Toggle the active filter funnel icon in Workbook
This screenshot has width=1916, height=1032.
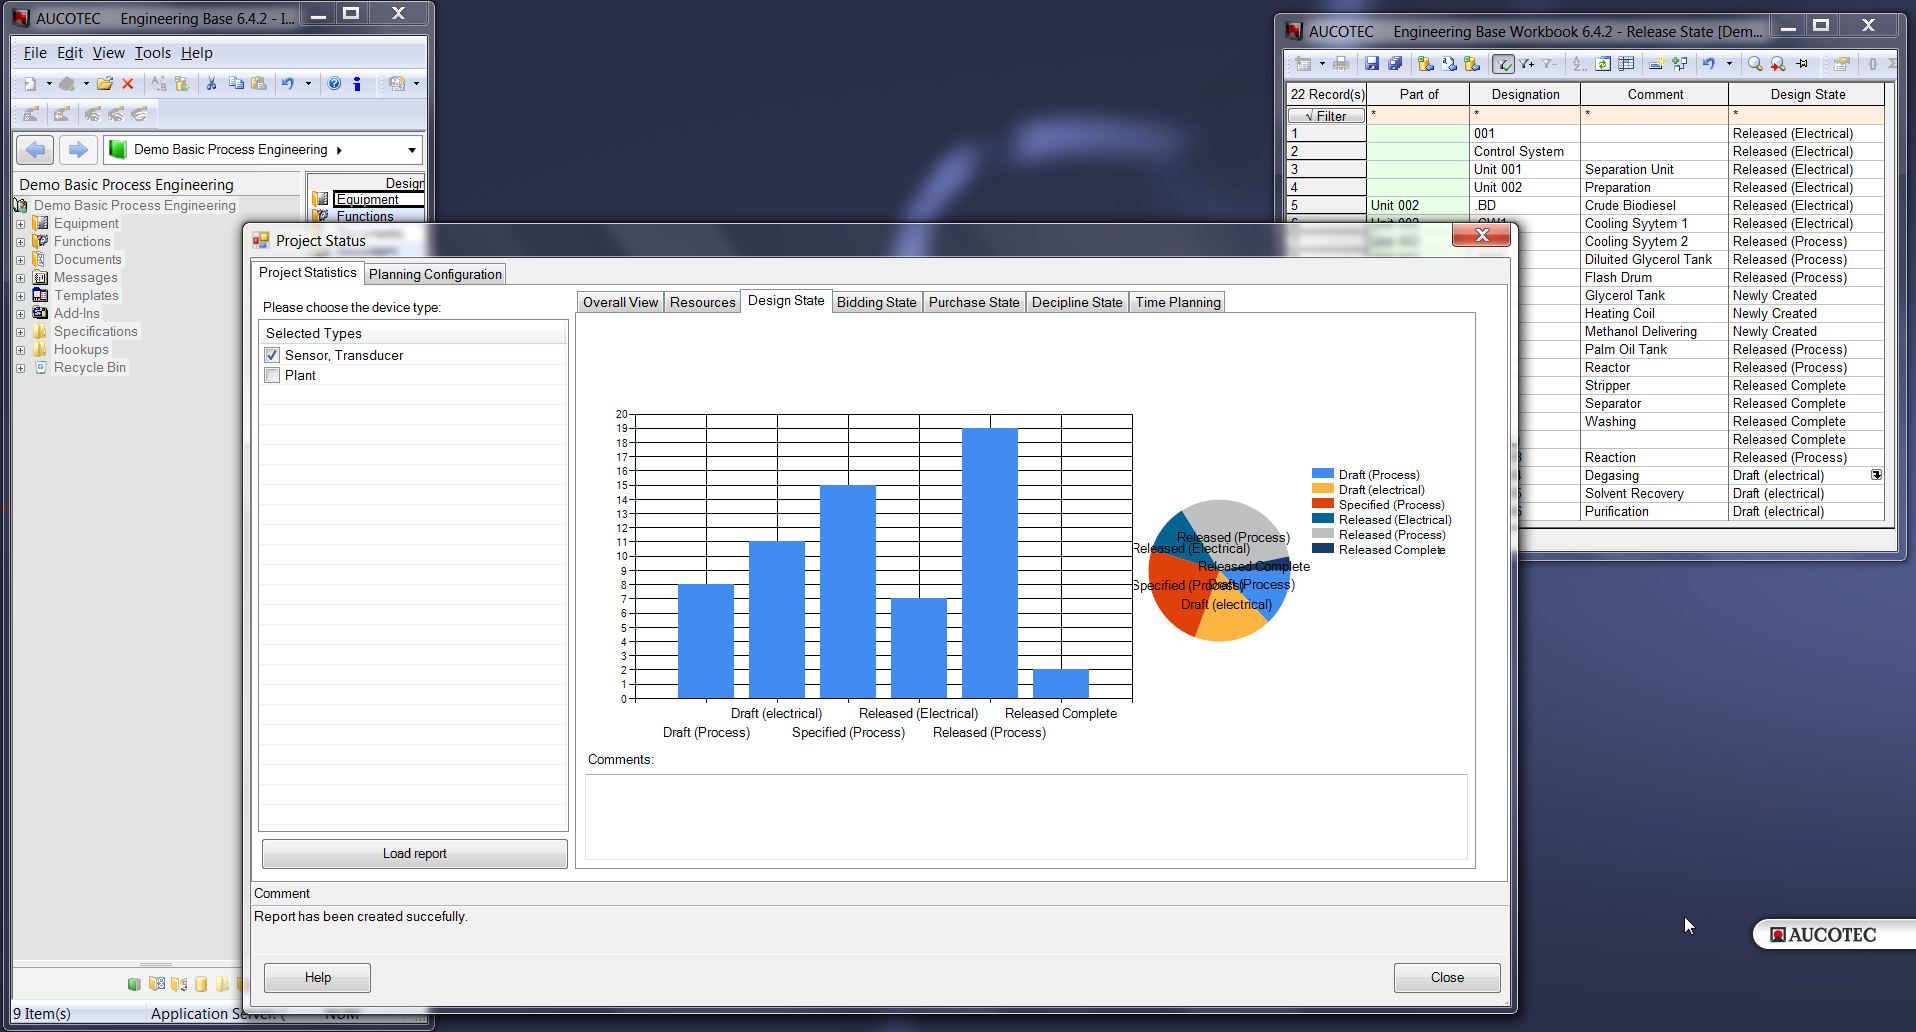click(x=1503, y=64)
